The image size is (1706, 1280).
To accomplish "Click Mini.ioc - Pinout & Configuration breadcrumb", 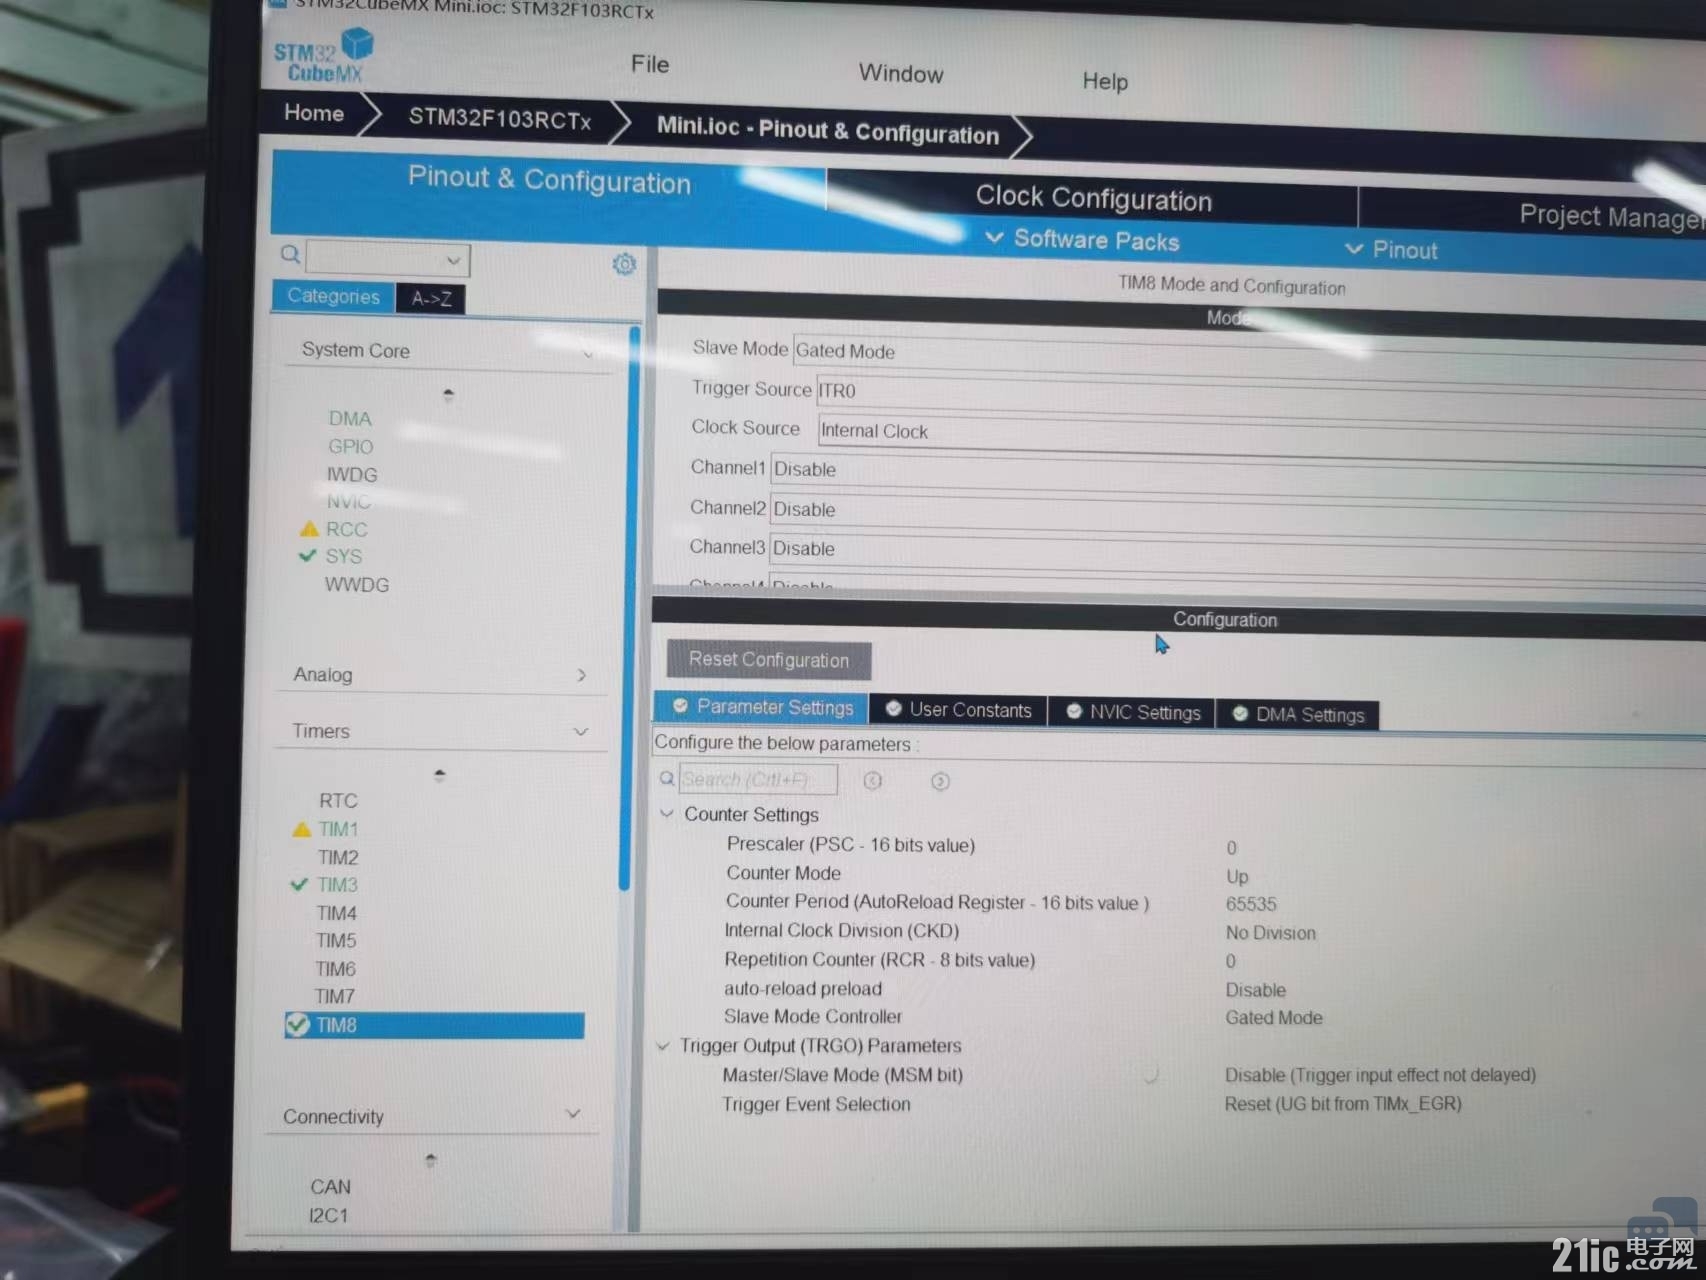I will point(827,131).
